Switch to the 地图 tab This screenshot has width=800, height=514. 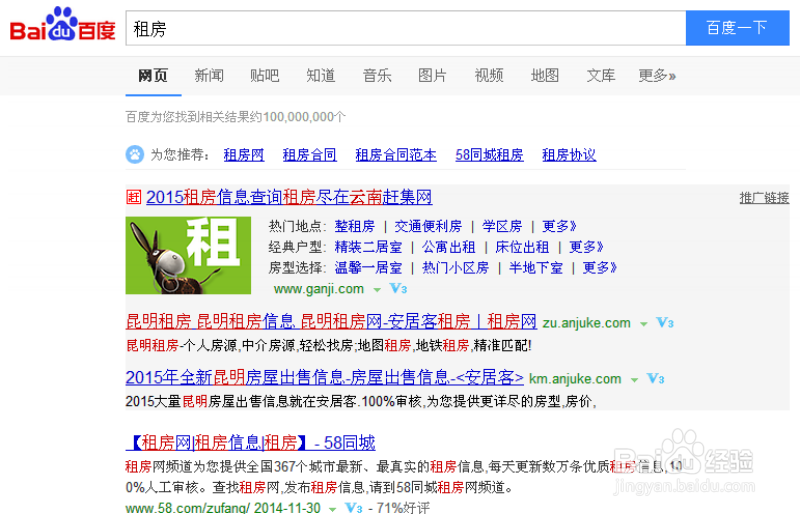pos(545,76)
